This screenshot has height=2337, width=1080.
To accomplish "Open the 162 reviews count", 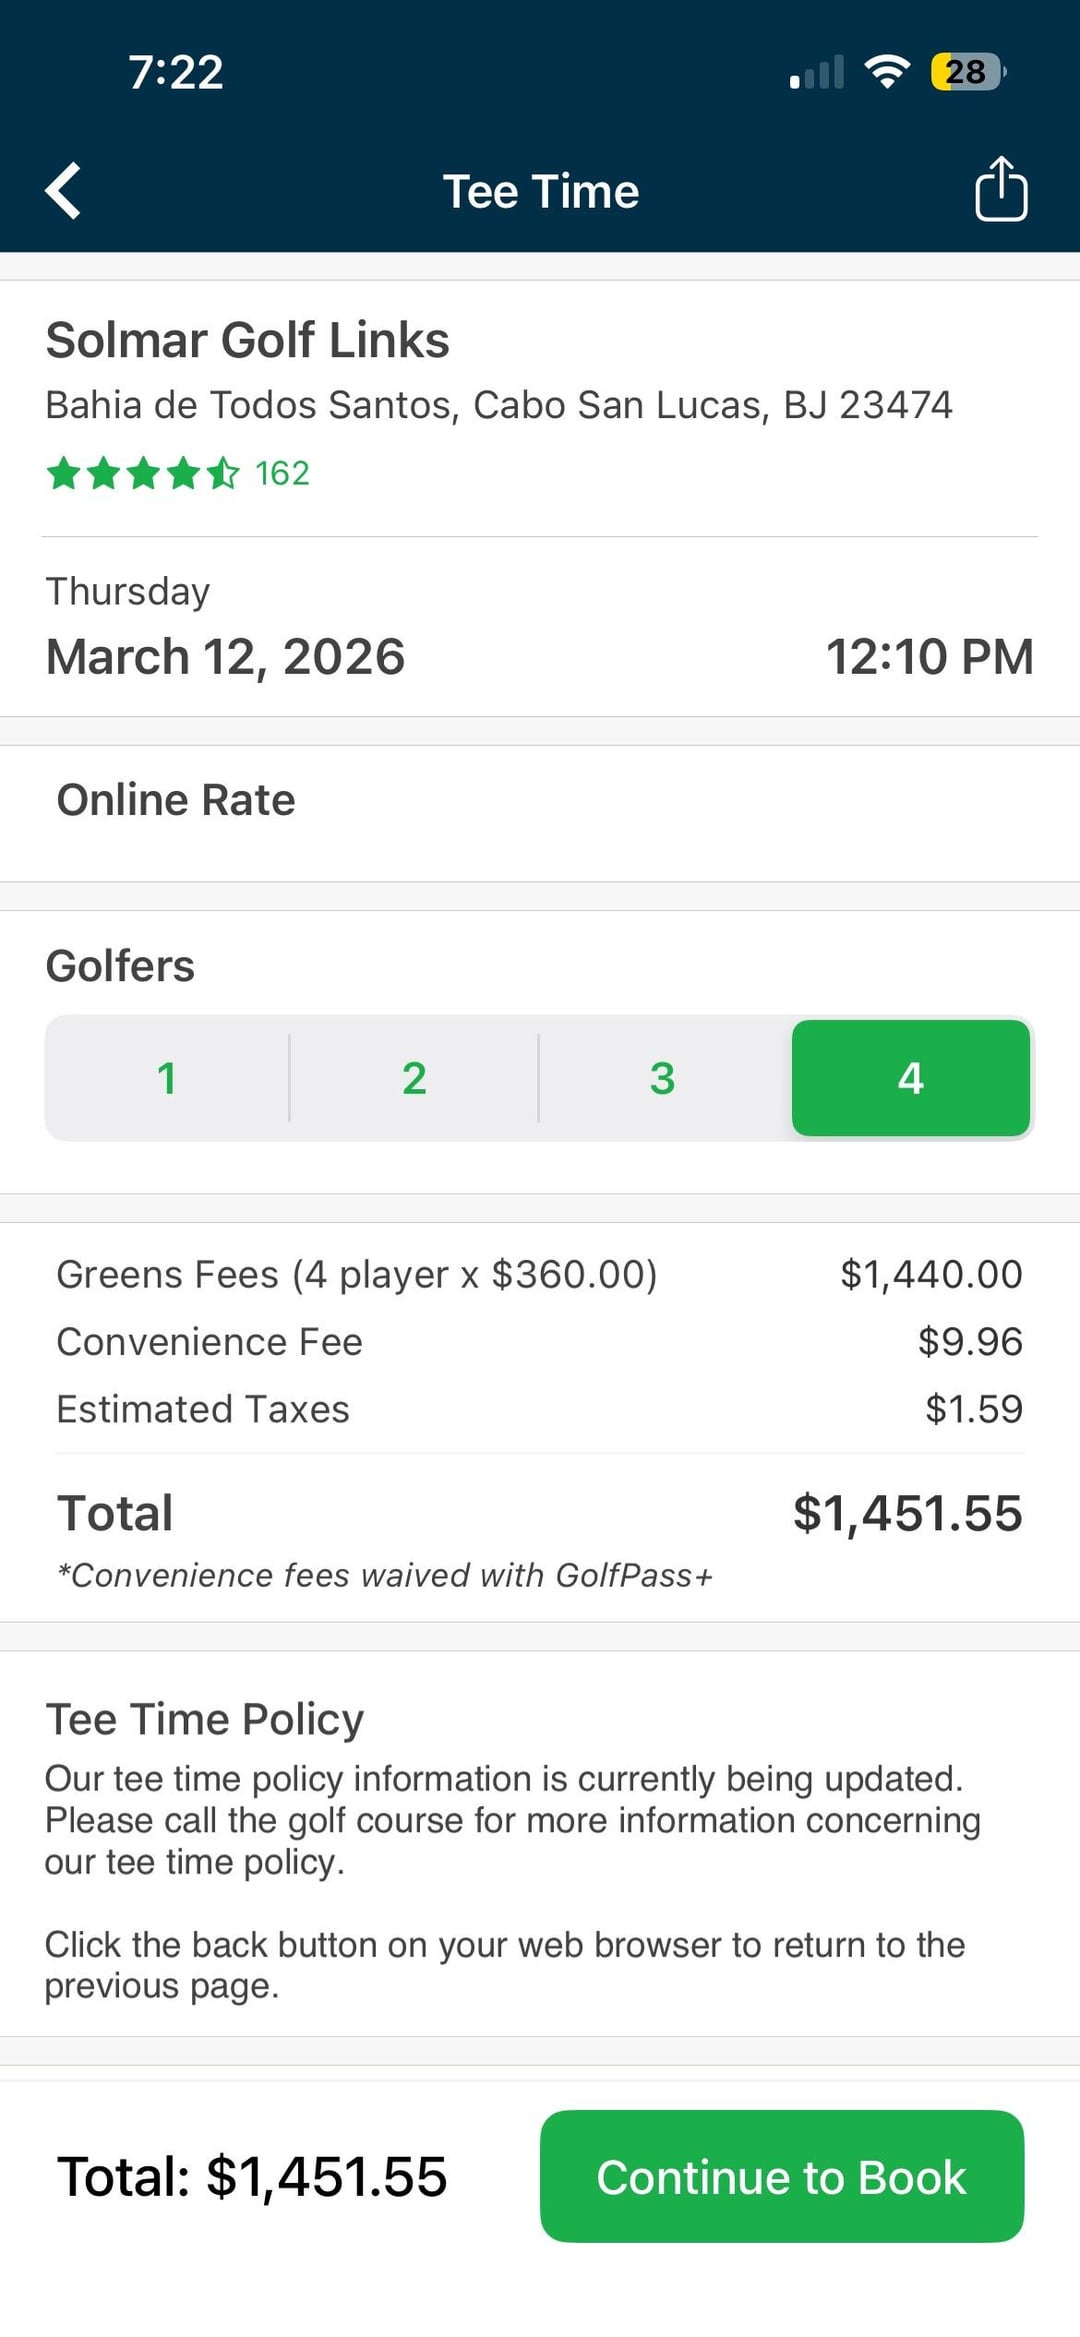I will coord(282,473).
